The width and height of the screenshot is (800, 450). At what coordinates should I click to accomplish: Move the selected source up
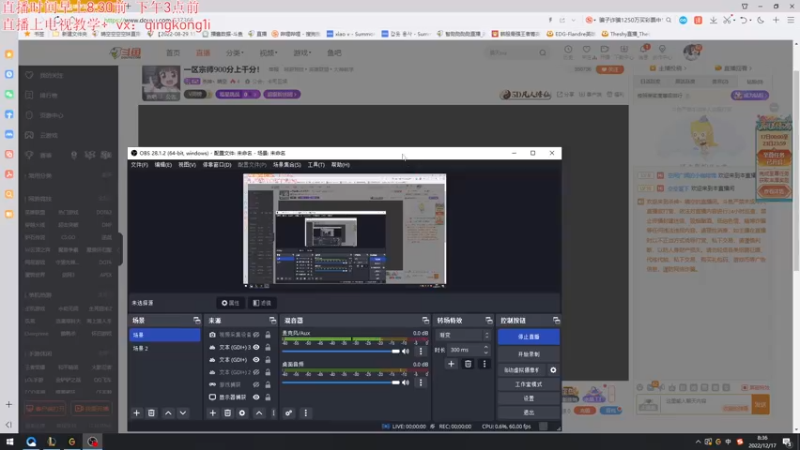tap(259, 413)
